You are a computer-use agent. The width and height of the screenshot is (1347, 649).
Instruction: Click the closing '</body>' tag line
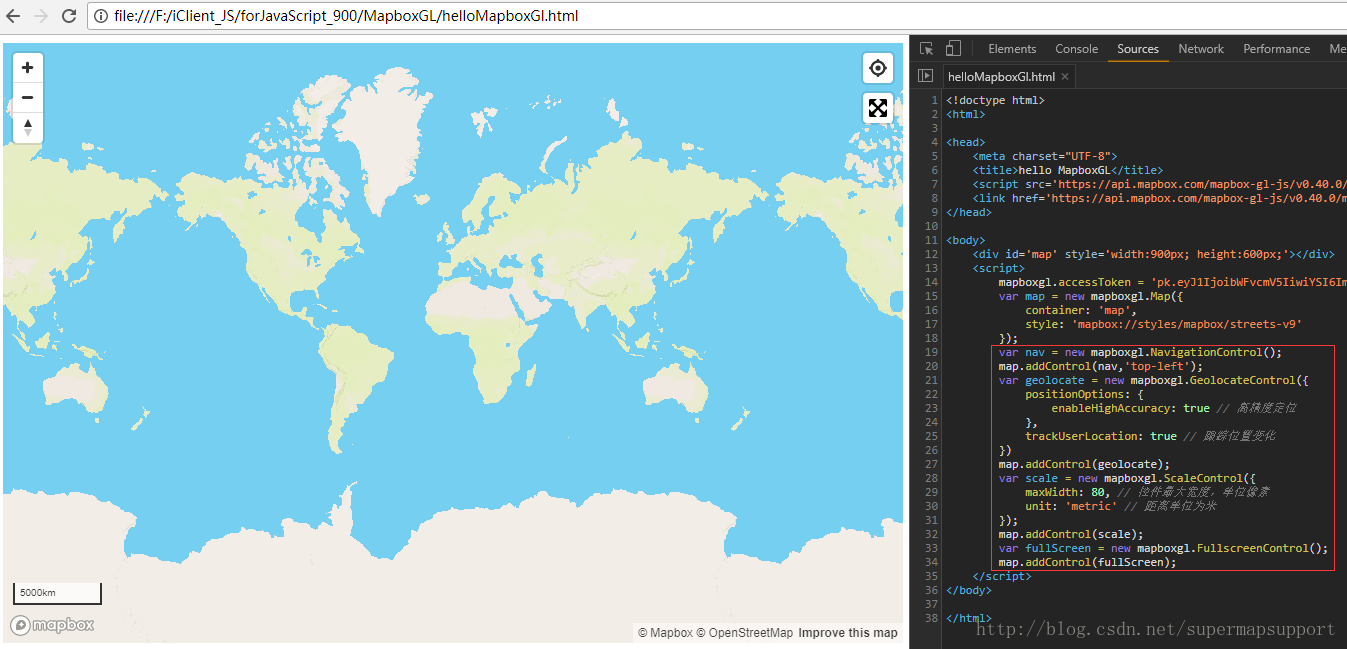click(x=969, y=590)
